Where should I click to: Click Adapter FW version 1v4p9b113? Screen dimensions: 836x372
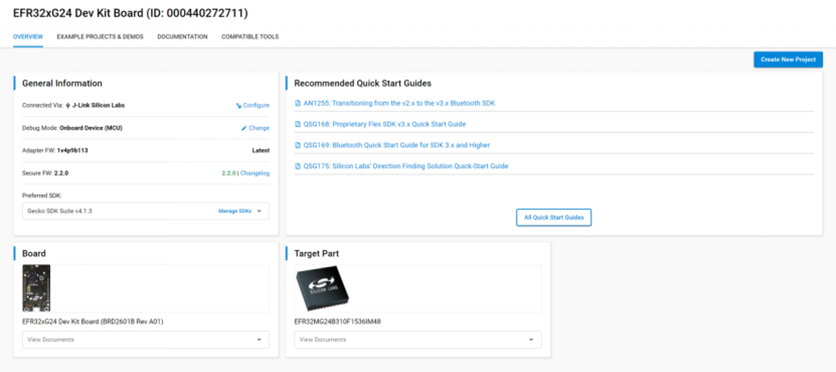(73, 151)
